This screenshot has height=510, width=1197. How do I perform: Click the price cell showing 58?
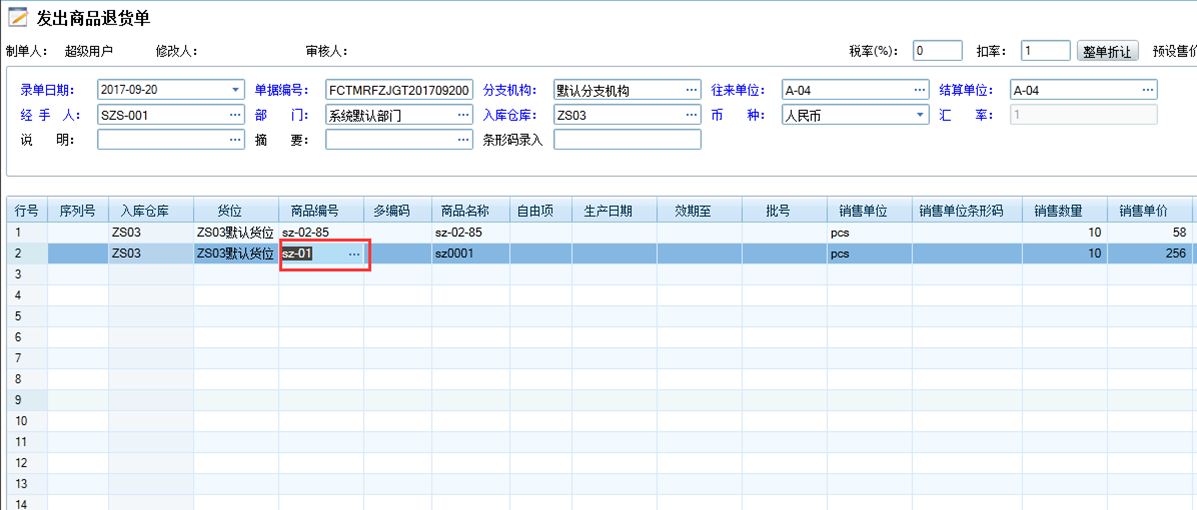coord(1150,233)
